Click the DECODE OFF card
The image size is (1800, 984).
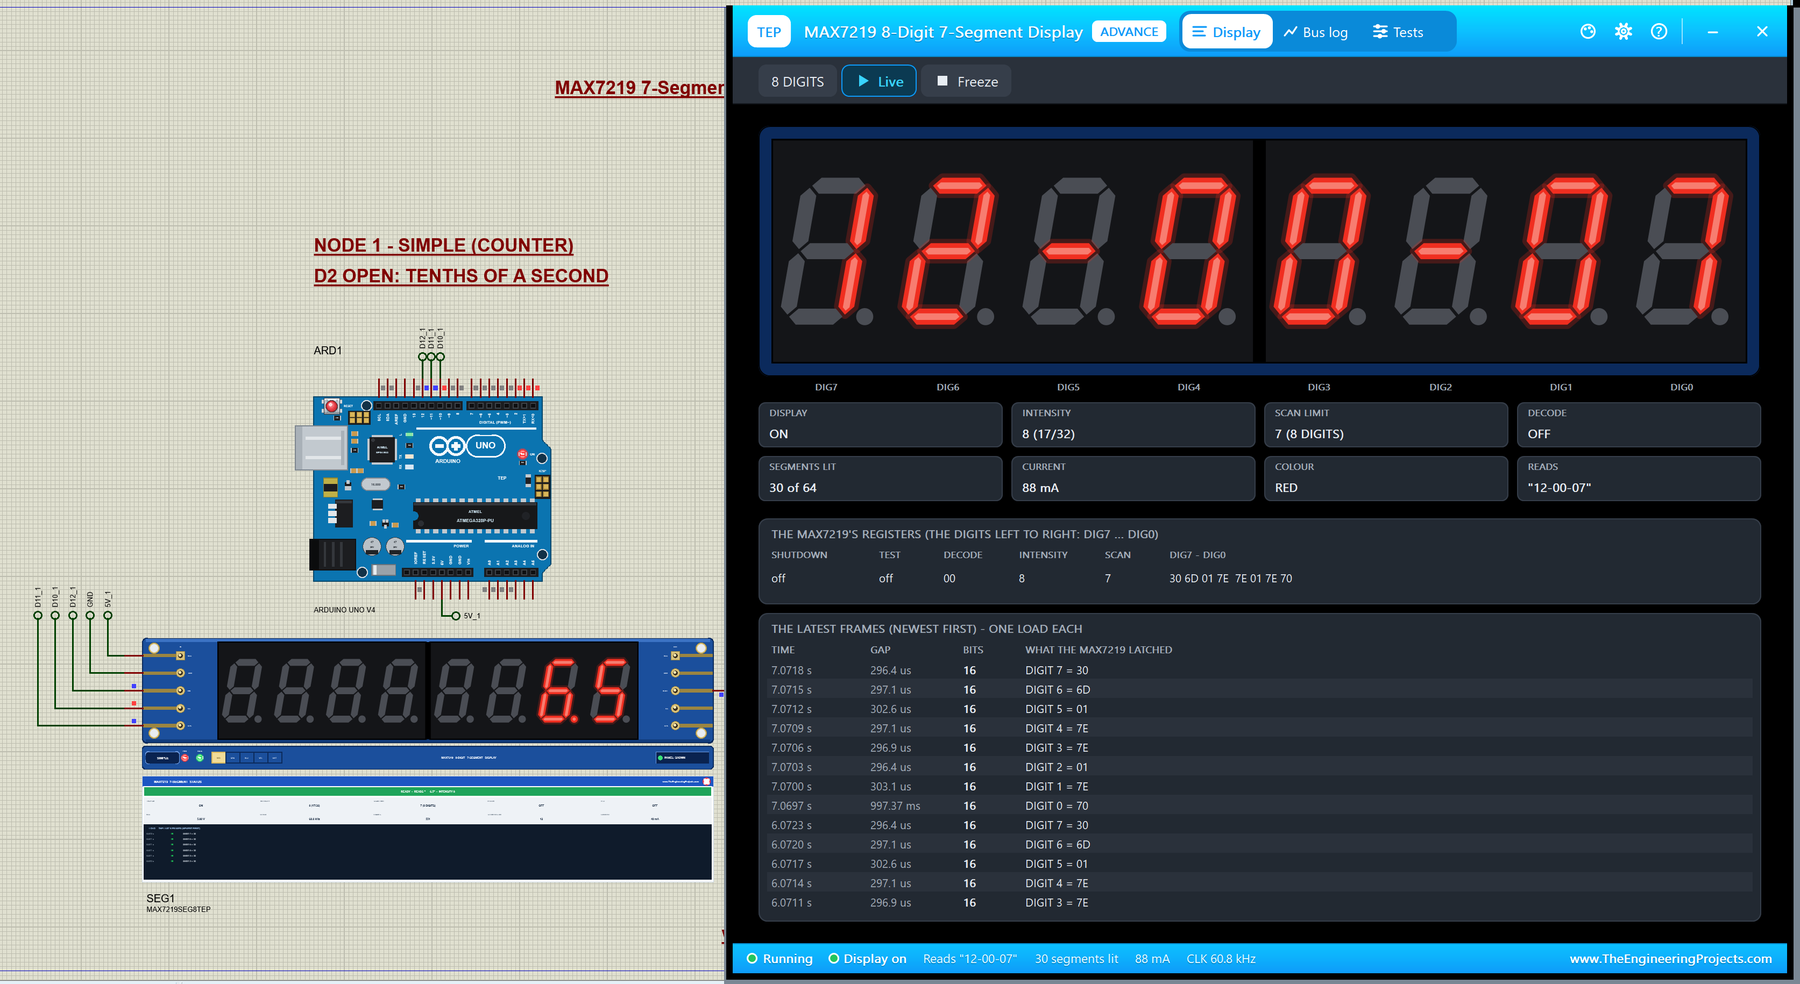coord(1639,424)
